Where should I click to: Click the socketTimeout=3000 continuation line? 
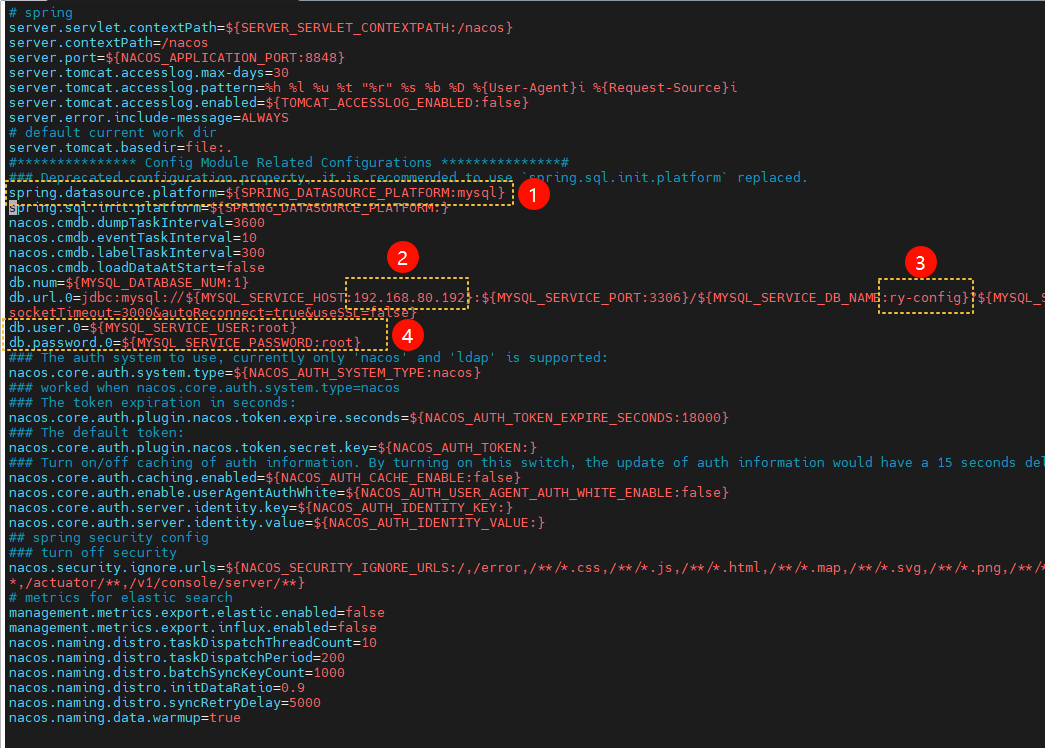pos(213,313)
